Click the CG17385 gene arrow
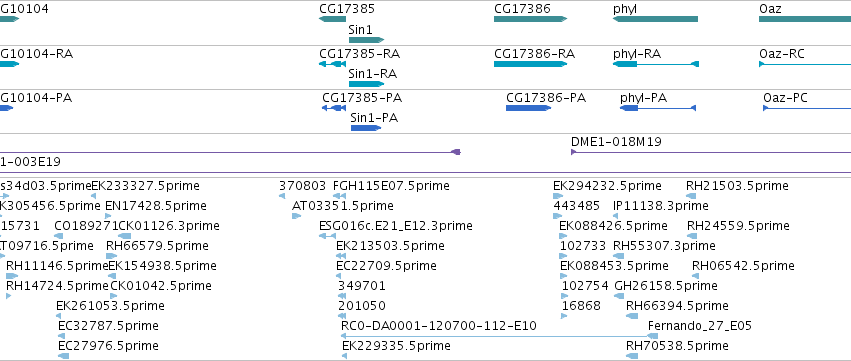The height and width of the screenshot is (361, 851). click(x=332, y=19)
